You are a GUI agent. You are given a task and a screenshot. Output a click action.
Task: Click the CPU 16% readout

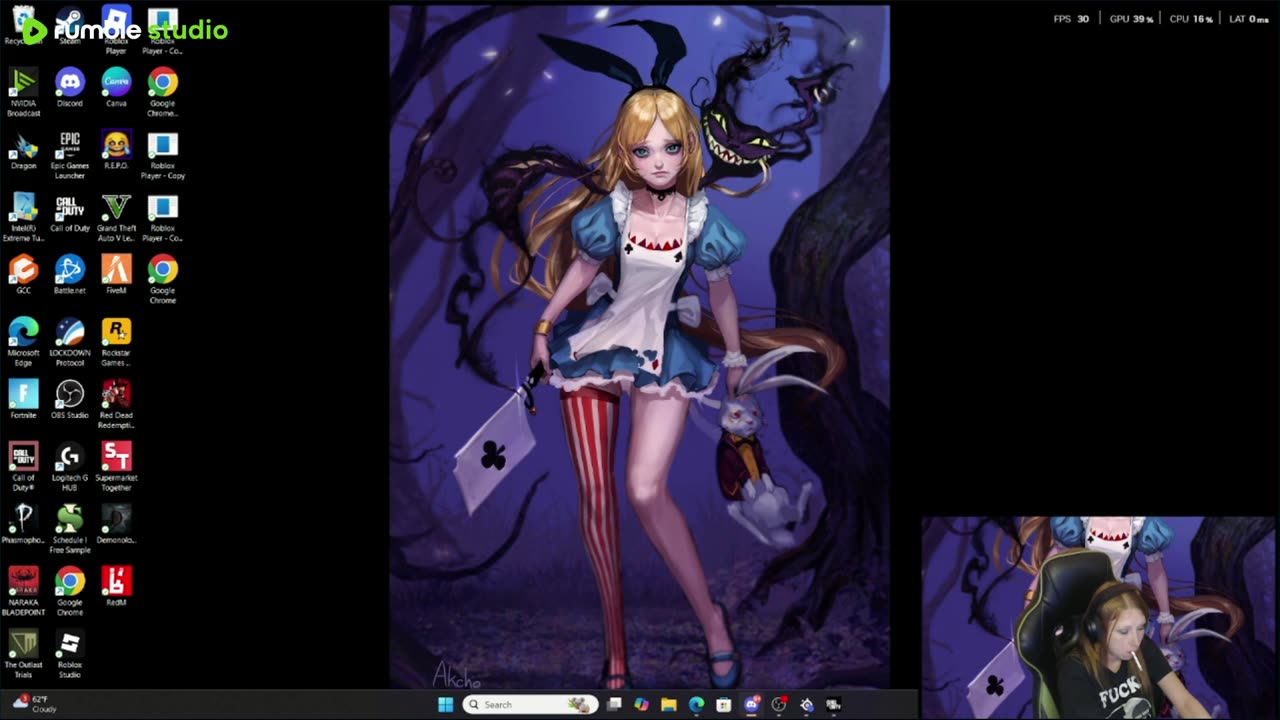(x=1191, y=19)
